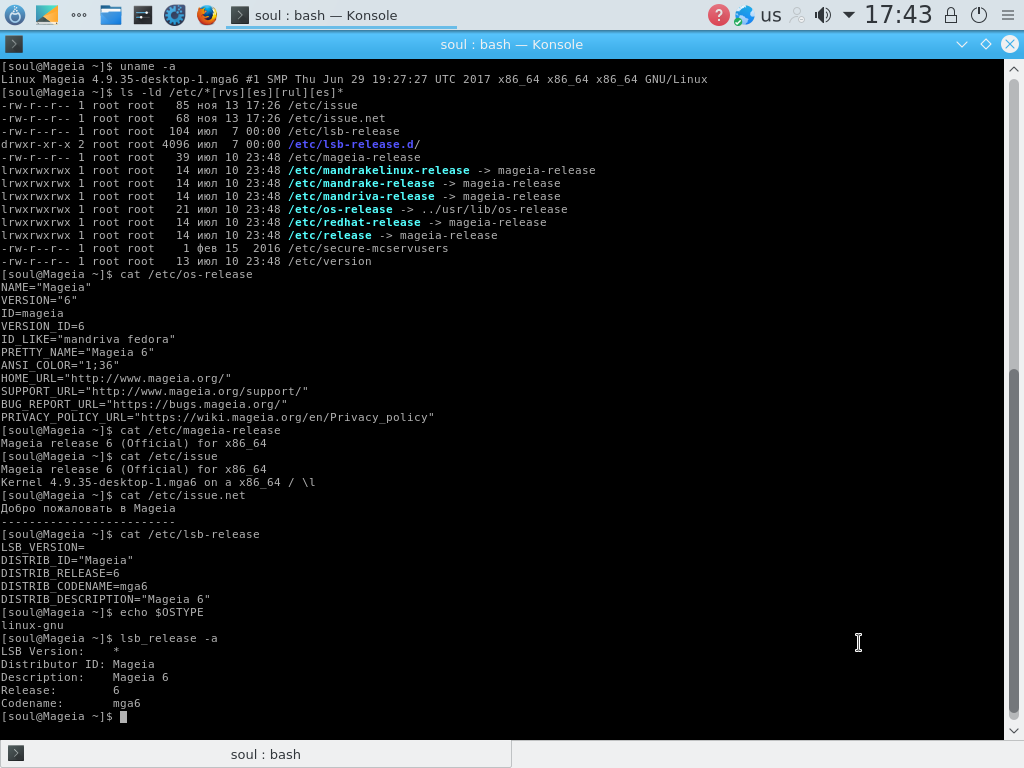Click the scrollbar down arrow
The width and height of the screenshot is (1024, 768).
pos(1014,731)
